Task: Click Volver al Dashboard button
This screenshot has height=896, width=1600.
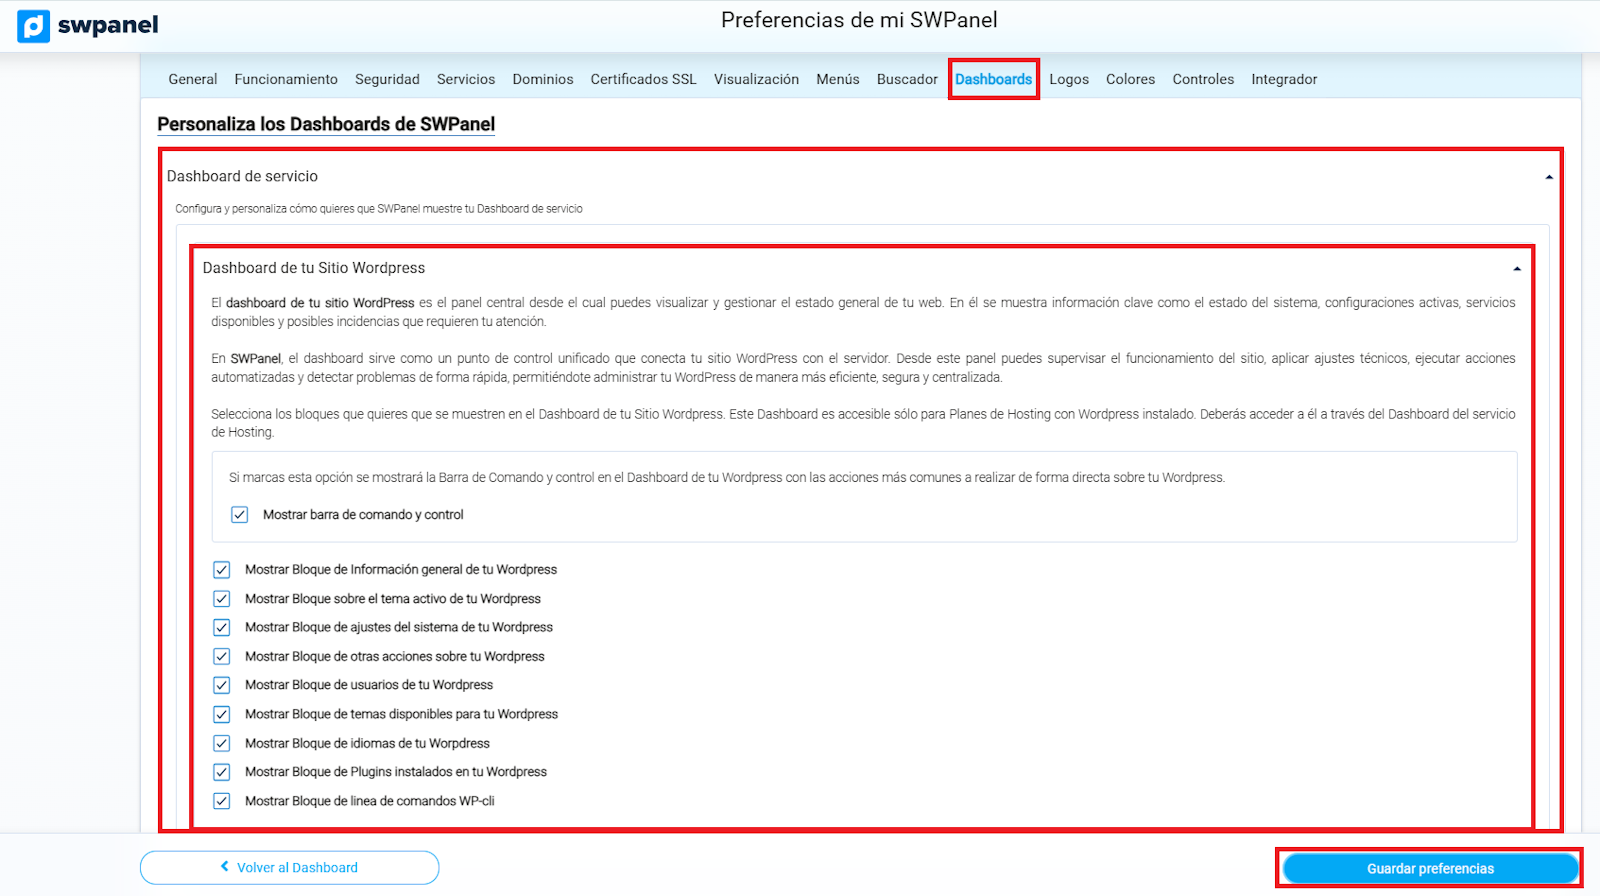Action: click(289, 868)
